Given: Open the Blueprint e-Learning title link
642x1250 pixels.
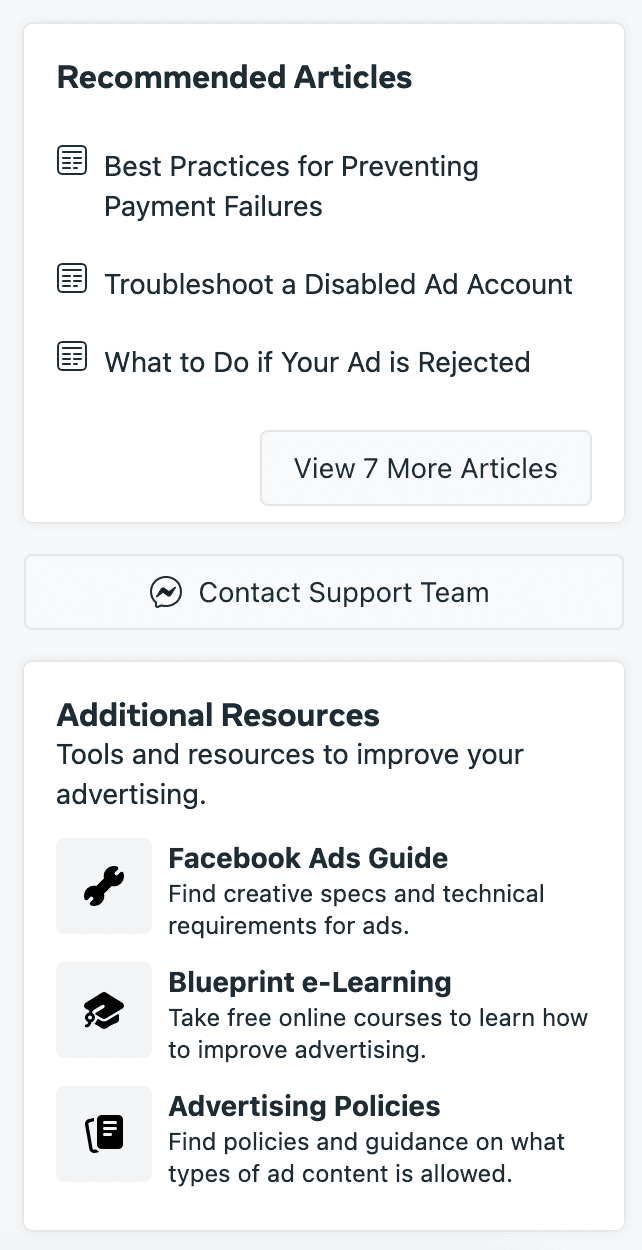Looking at the screenshot, I should [x=310, y=982].
